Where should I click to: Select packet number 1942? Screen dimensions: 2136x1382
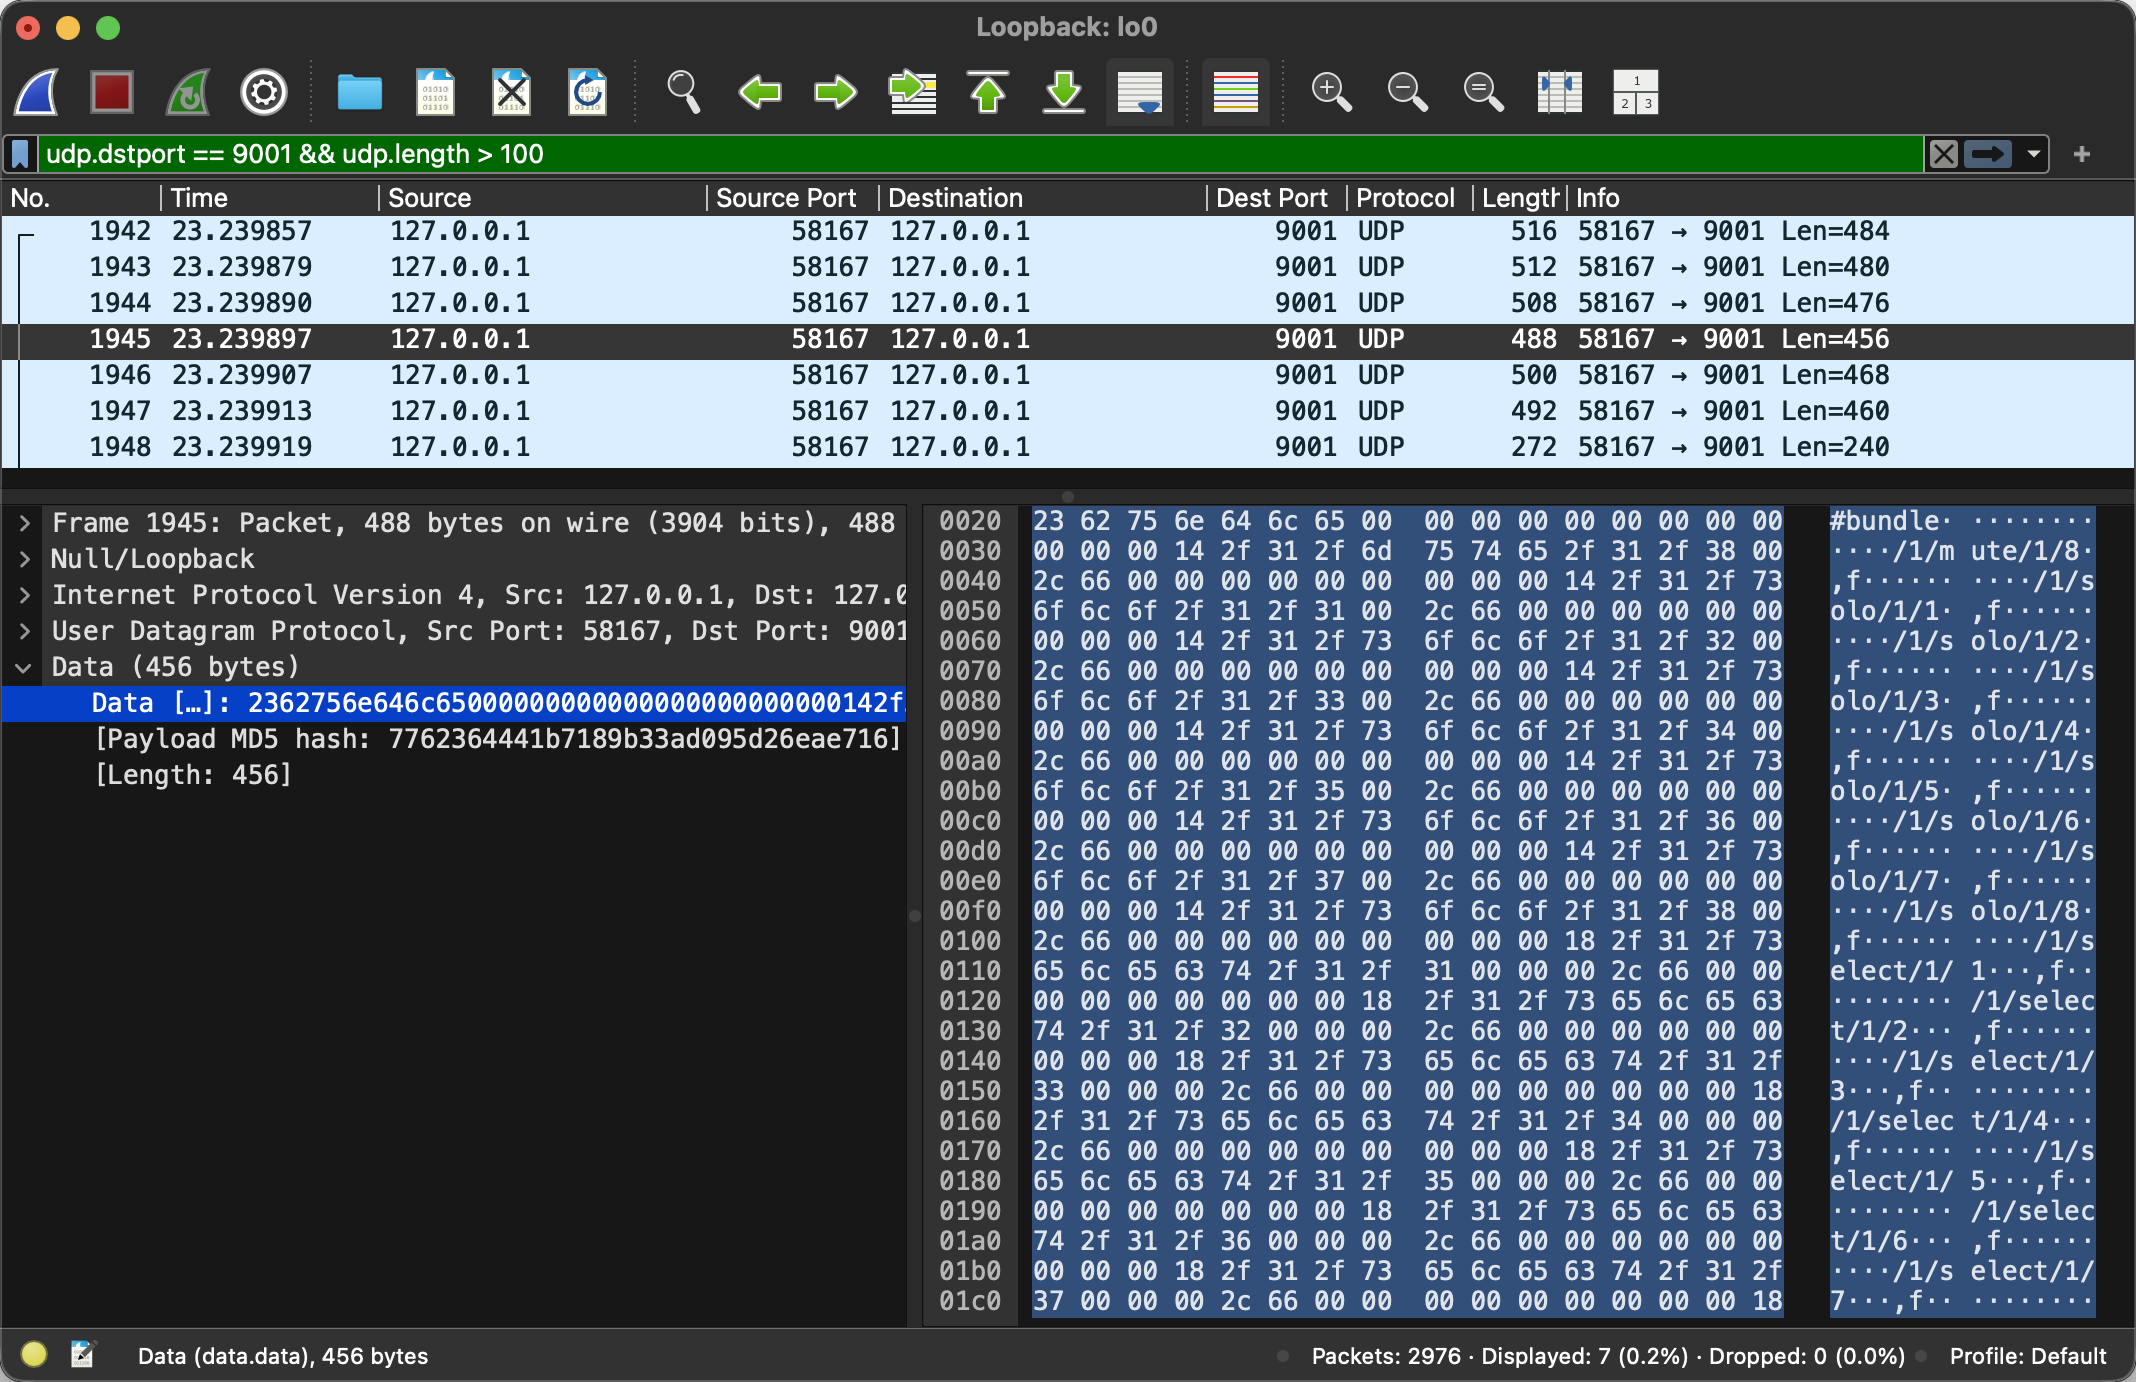click(1068, 231)
